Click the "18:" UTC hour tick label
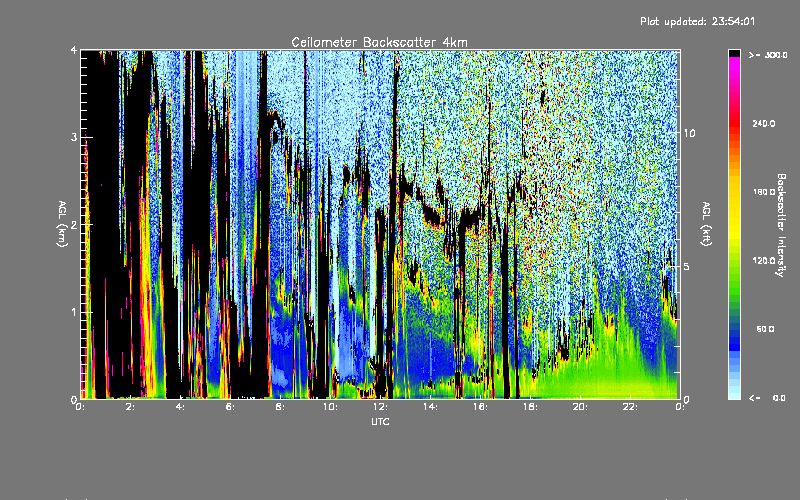The width and height of the screenshot is (800, 500). tap(530, 407)
